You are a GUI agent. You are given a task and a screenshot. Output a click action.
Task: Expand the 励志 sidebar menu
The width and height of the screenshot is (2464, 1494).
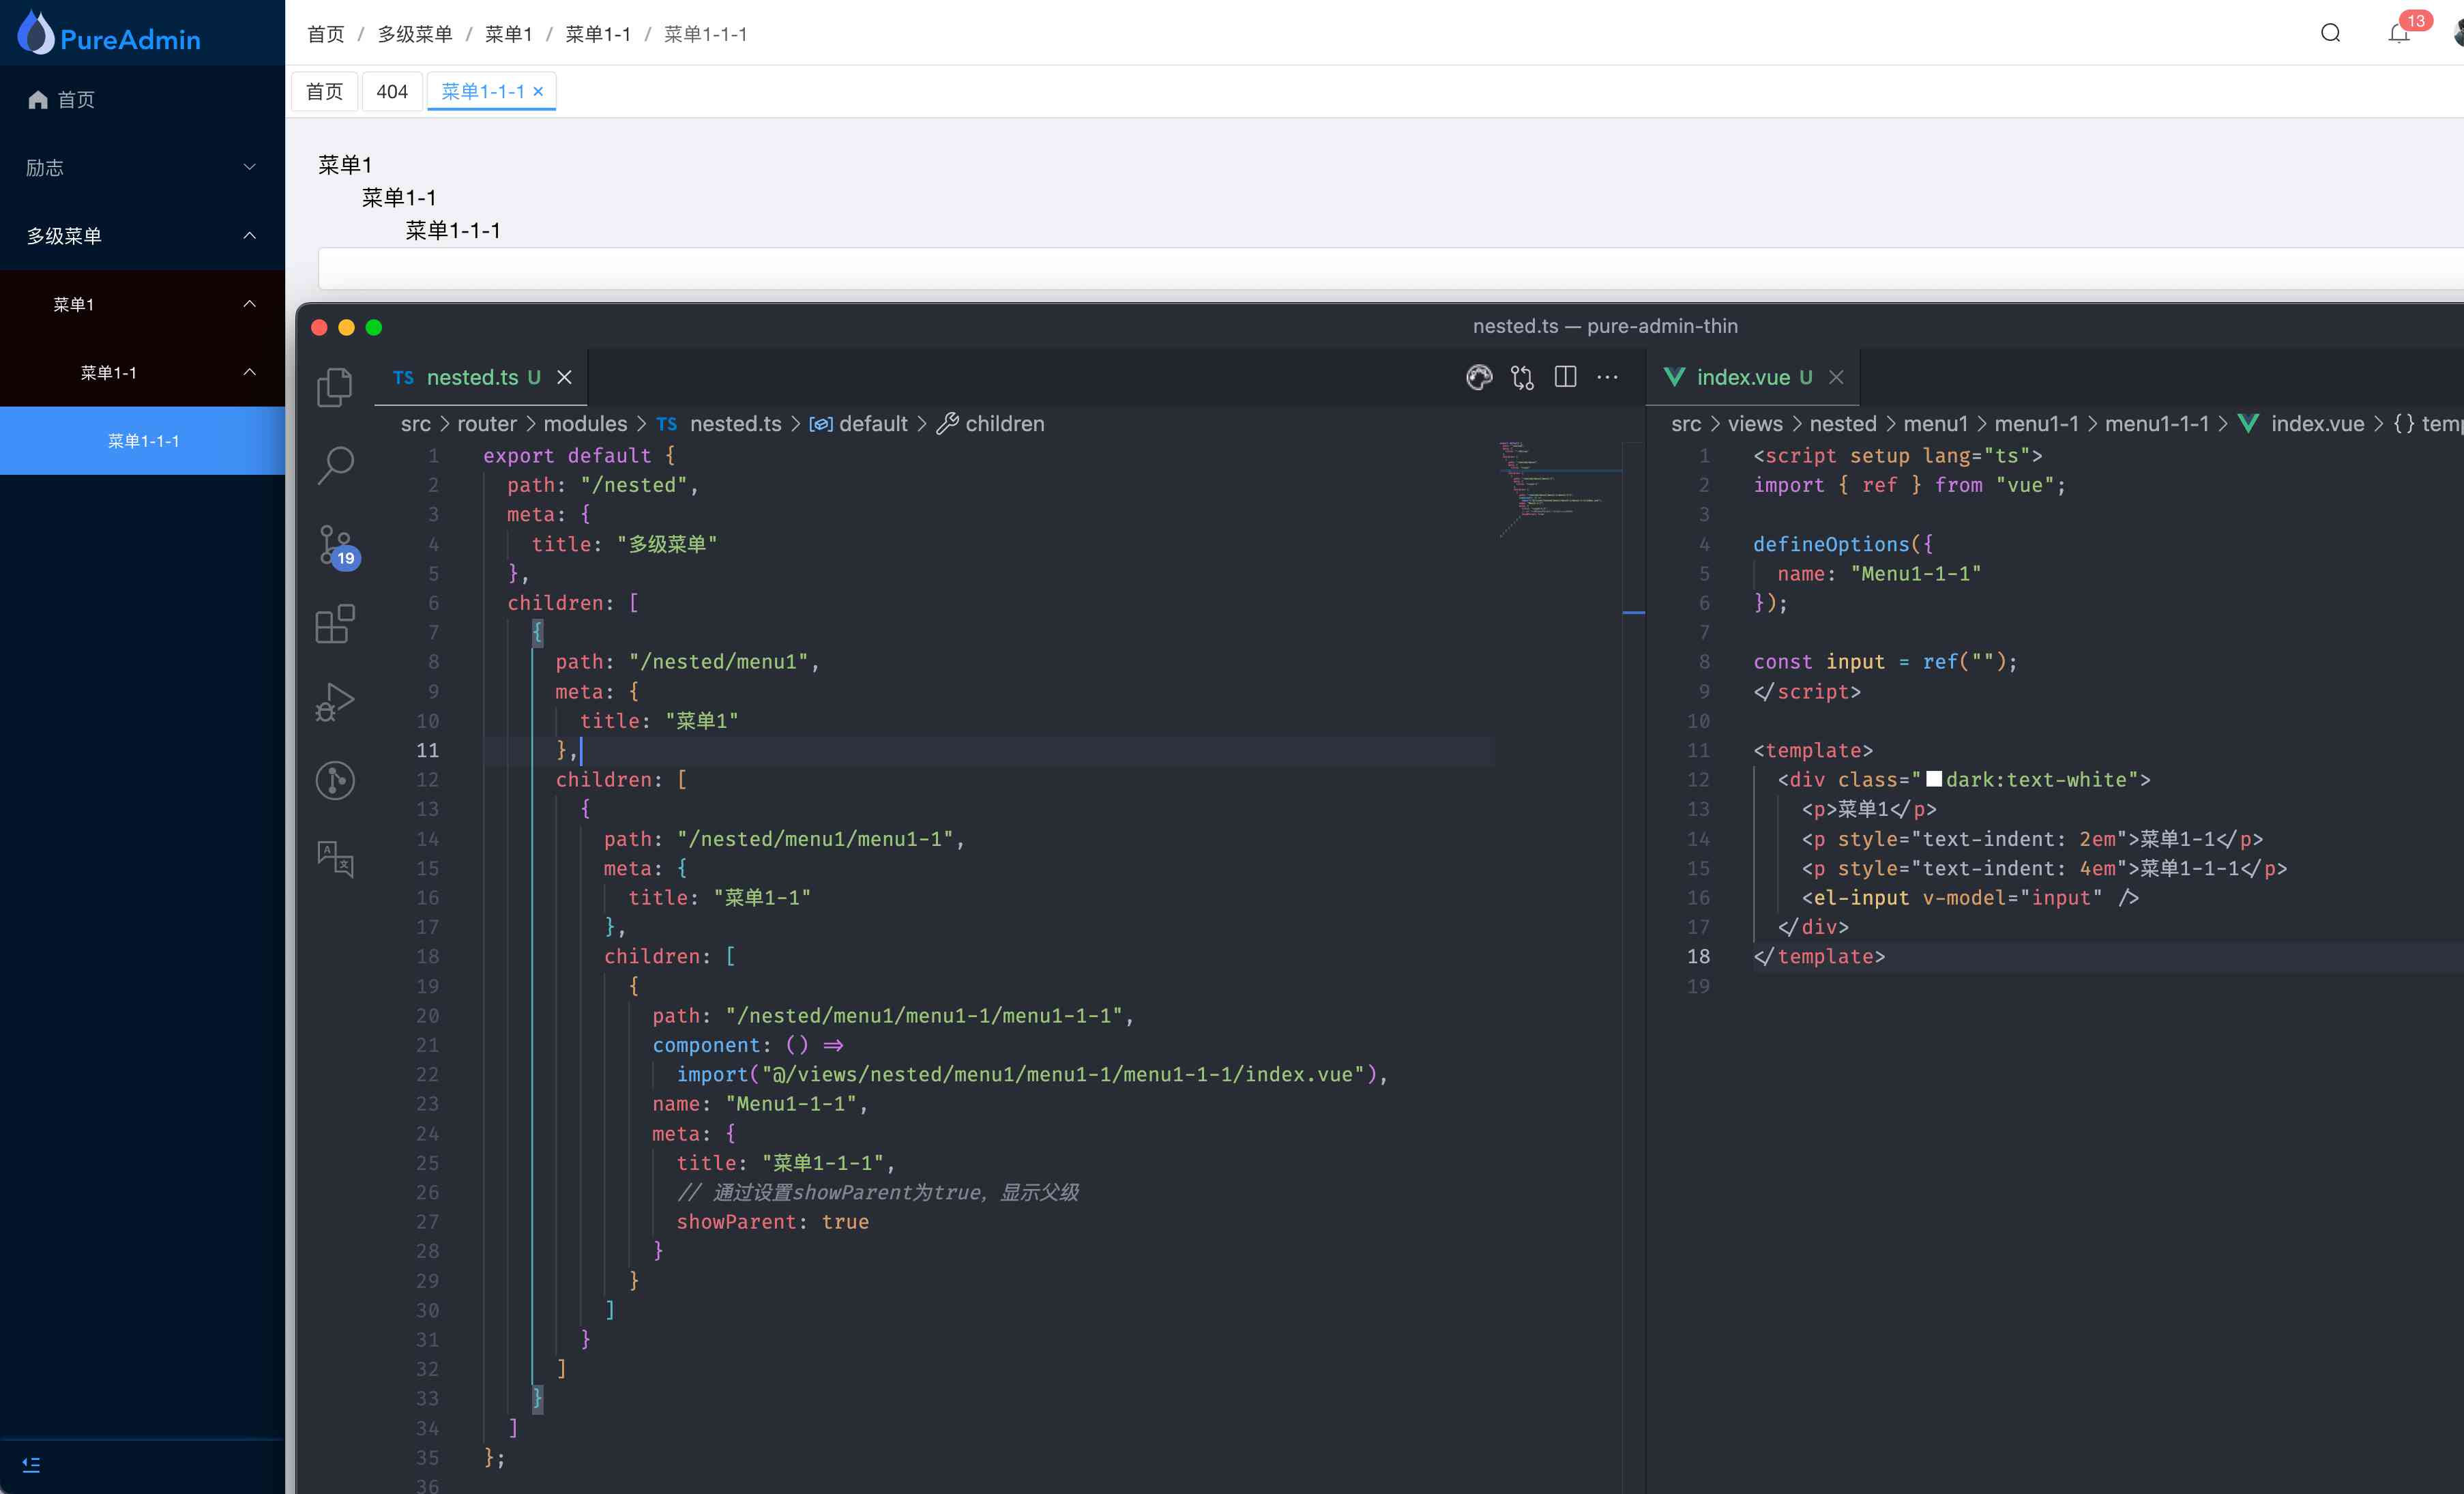tap(142, 167)
